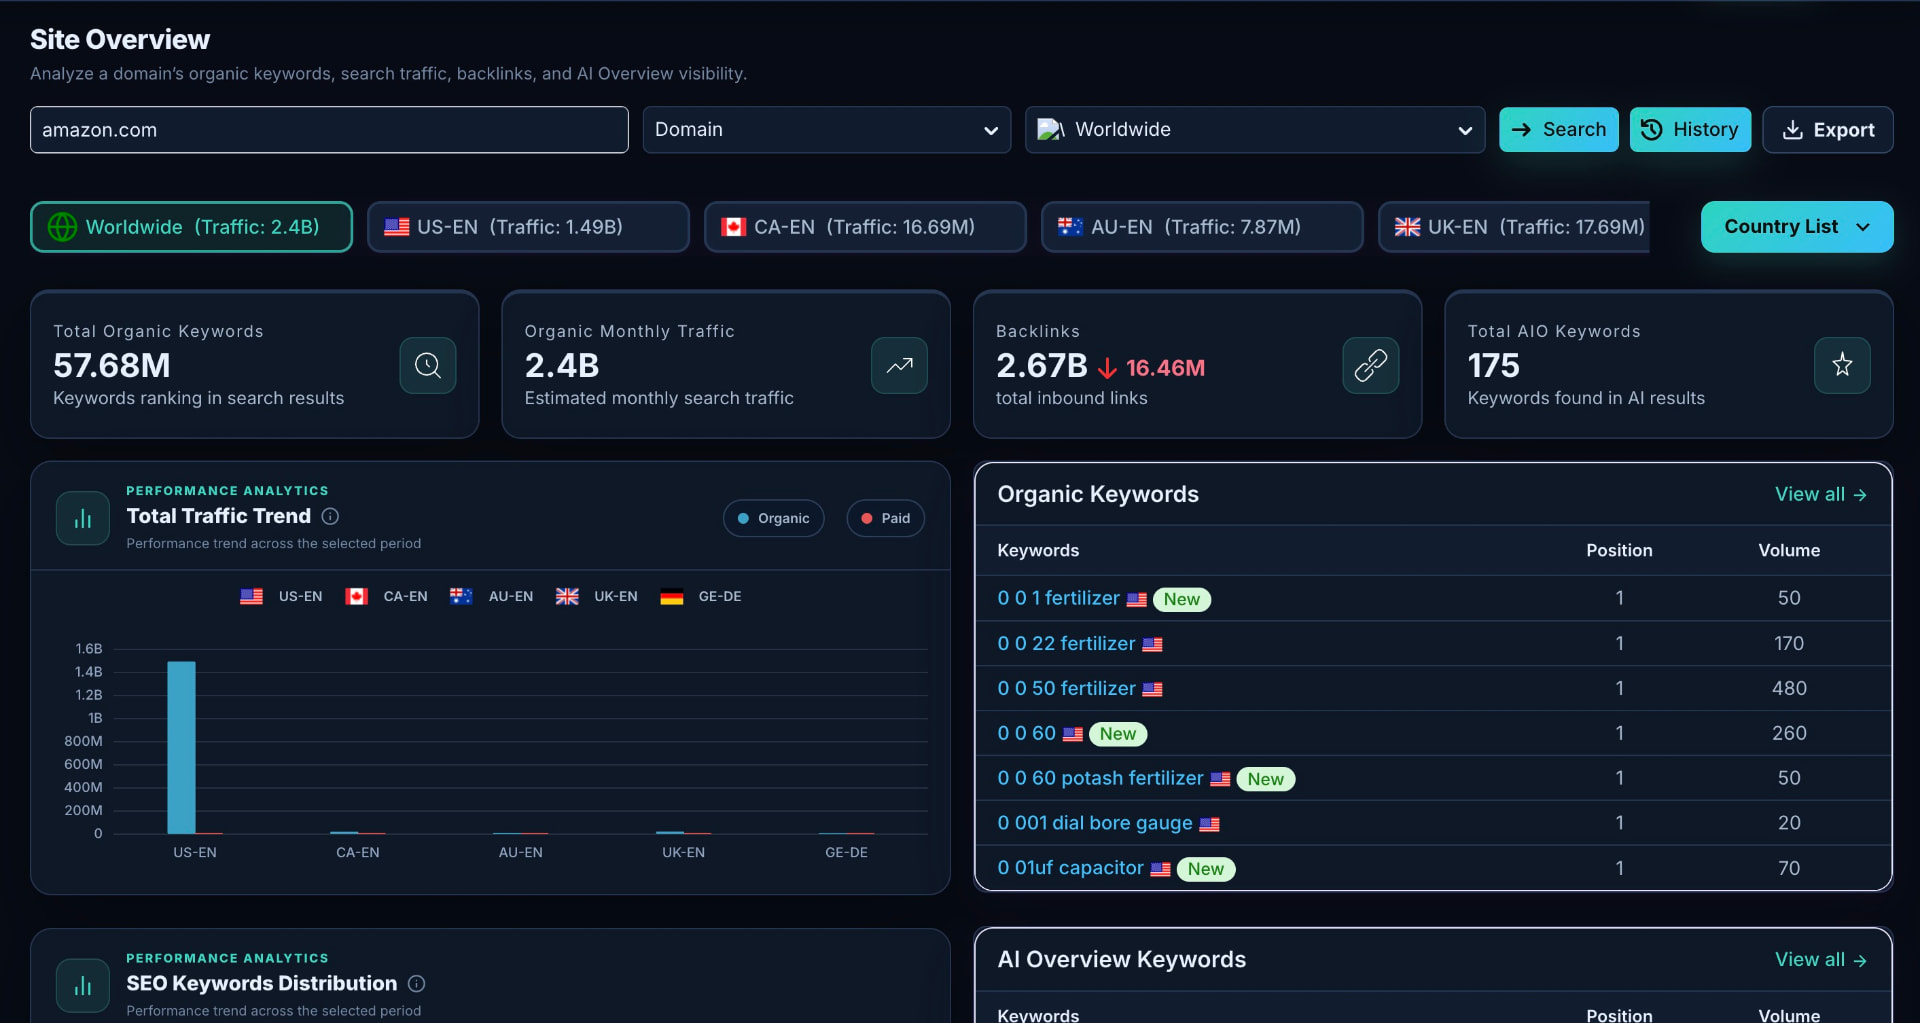Viewport: 1920px width, 1023px height.
Task: Click the volume value 480
Action: tap(1789, 688)
